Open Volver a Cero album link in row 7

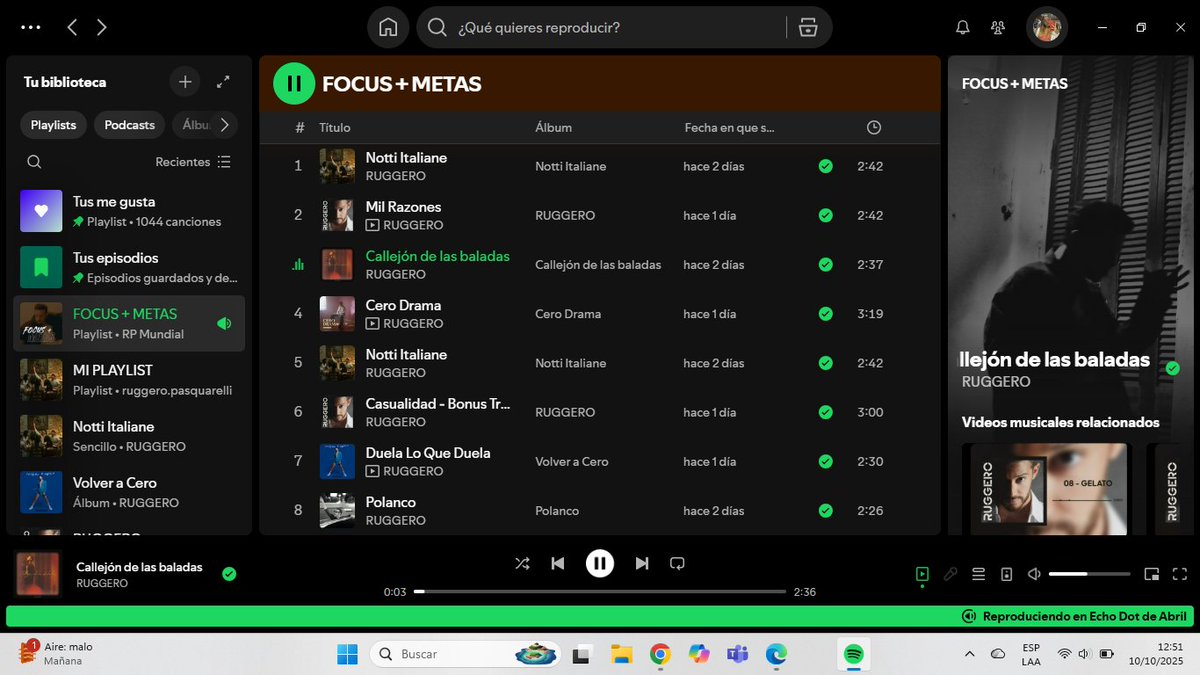click(571, 462)
